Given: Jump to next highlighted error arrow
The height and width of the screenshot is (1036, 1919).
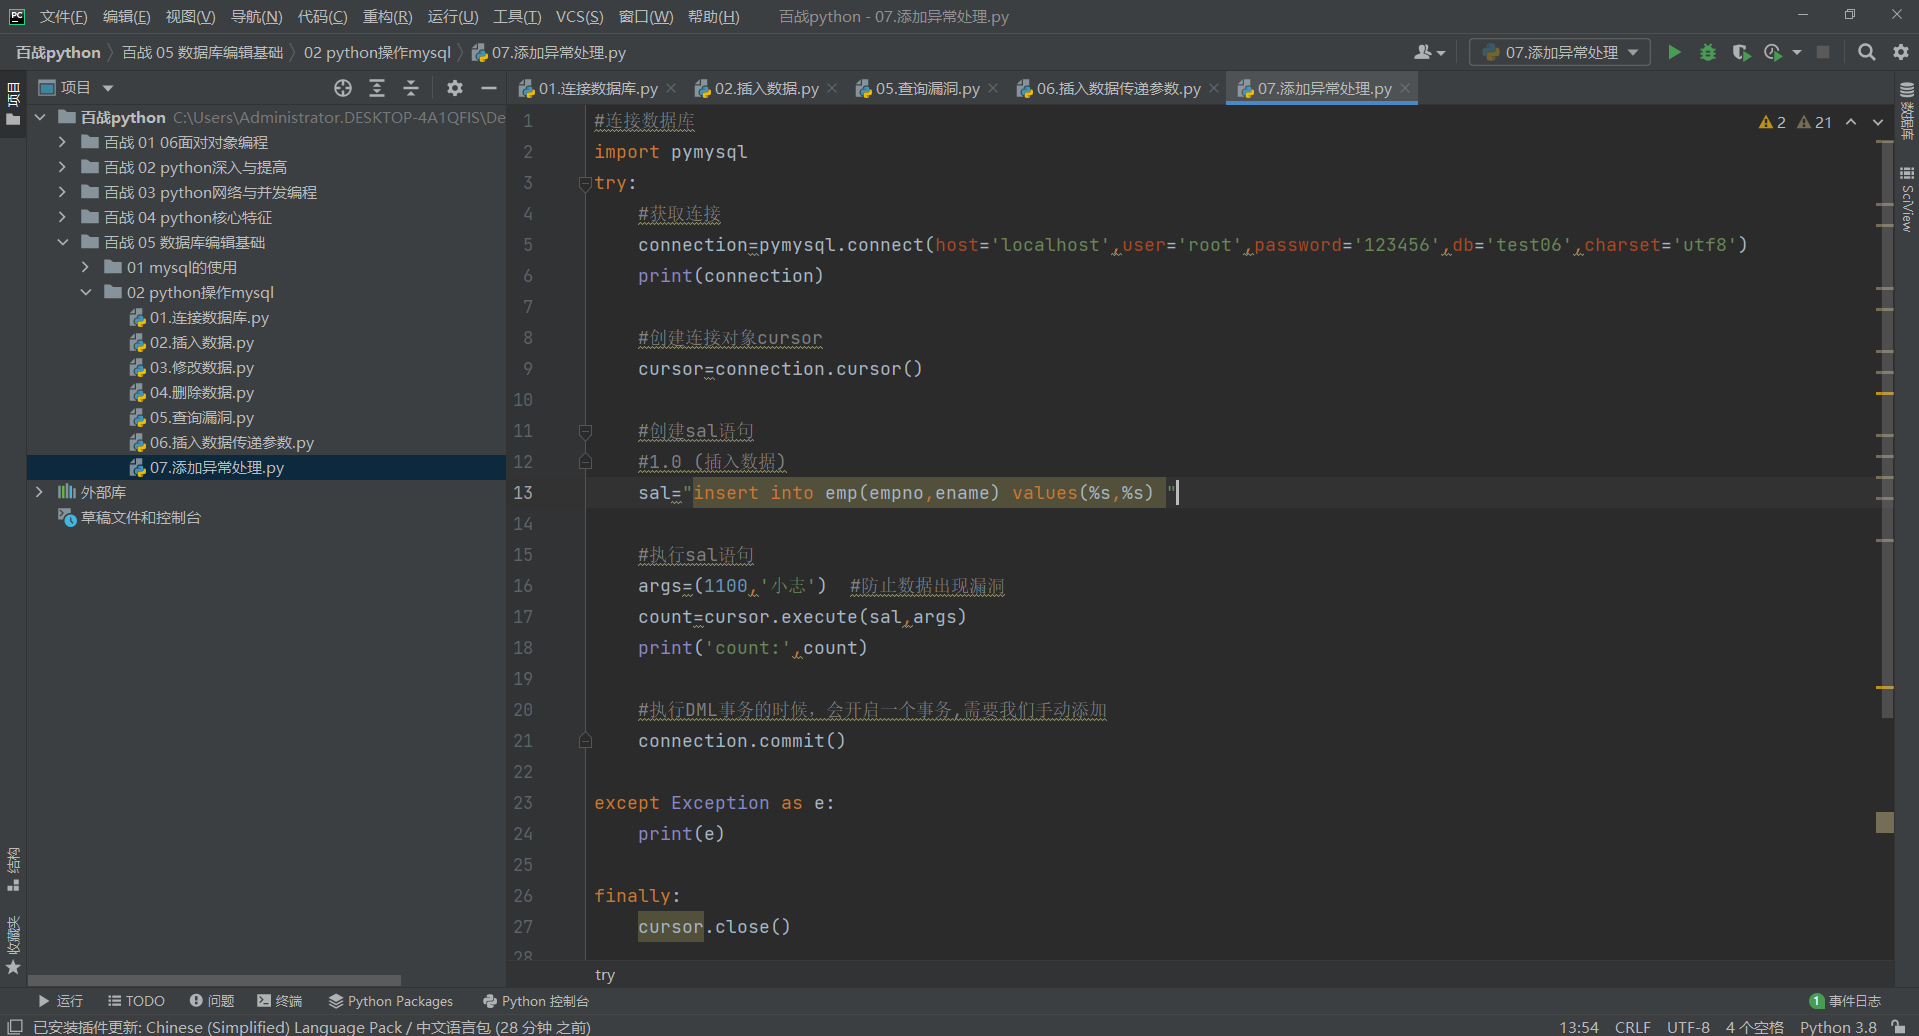Looking at the screenshot, I should [1878, 122].
